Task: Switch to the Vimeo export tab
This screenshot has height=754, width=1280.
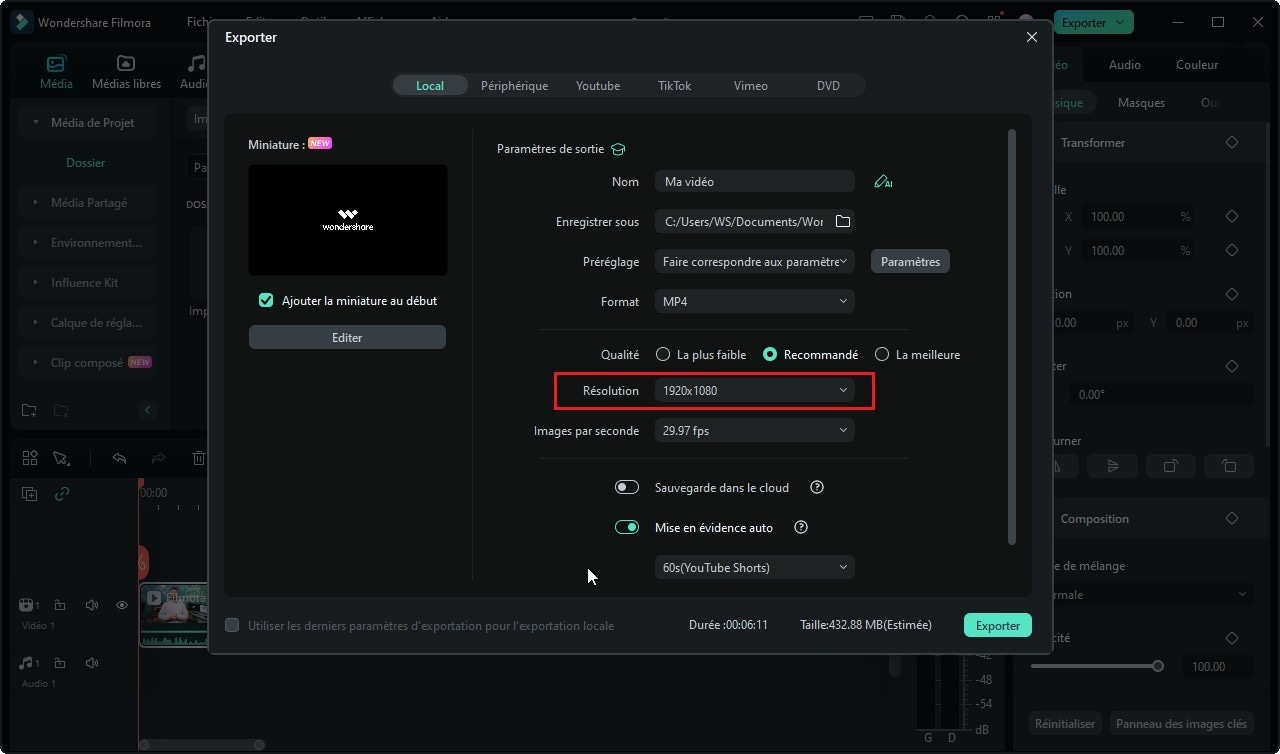Action: (x=751, y=86)
